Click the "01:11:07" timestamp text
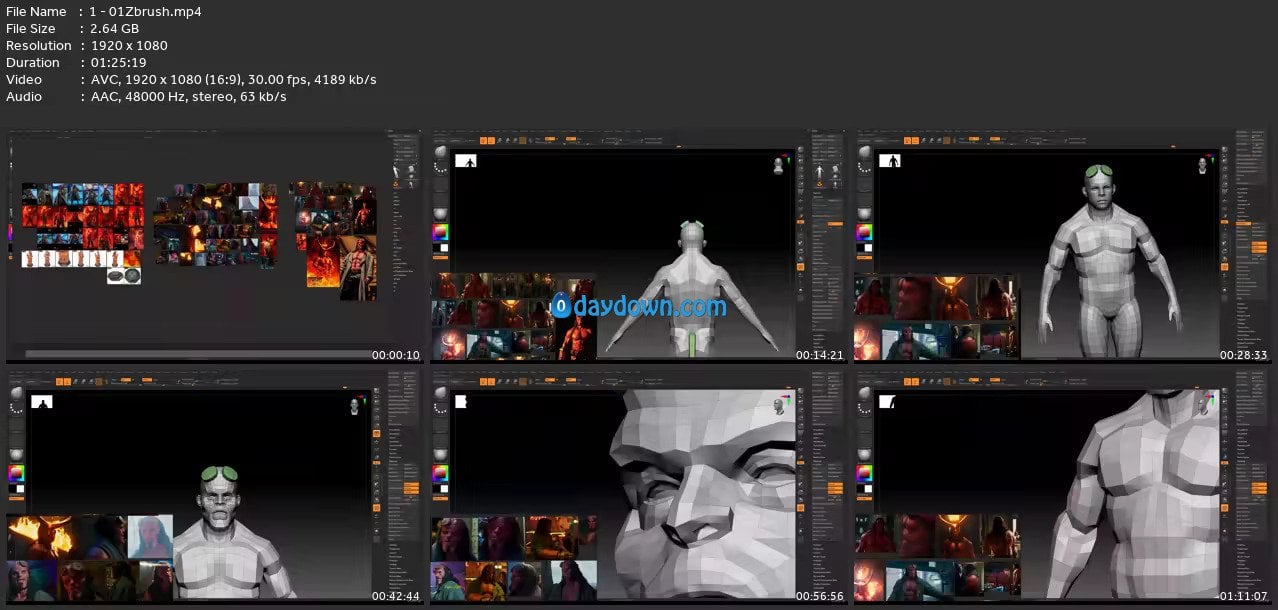The image size is (1278, 610). [x=1242, y=597]
